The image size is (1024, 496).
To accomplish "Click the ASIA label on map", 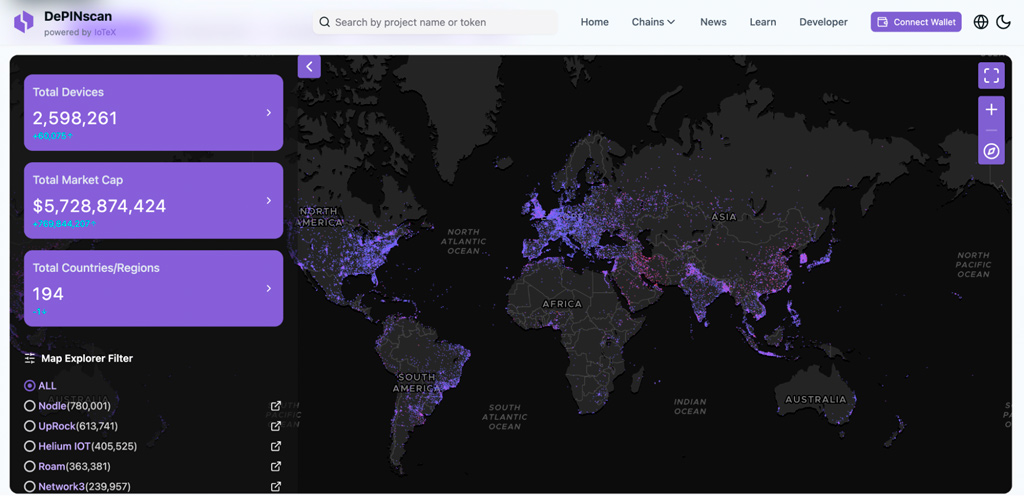I will pos(724,217).
